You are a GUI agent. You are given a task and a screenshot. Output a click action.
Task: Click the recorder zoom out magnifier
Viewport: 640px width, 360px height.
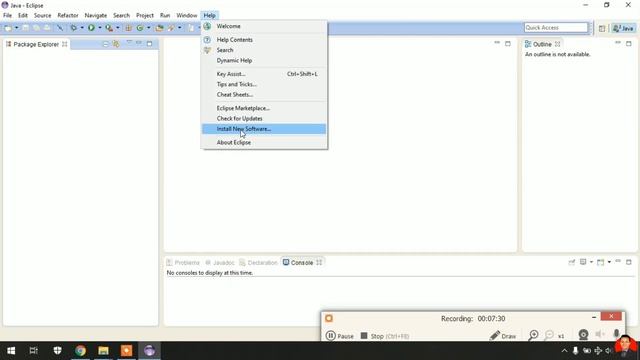(x=549, y=336)
